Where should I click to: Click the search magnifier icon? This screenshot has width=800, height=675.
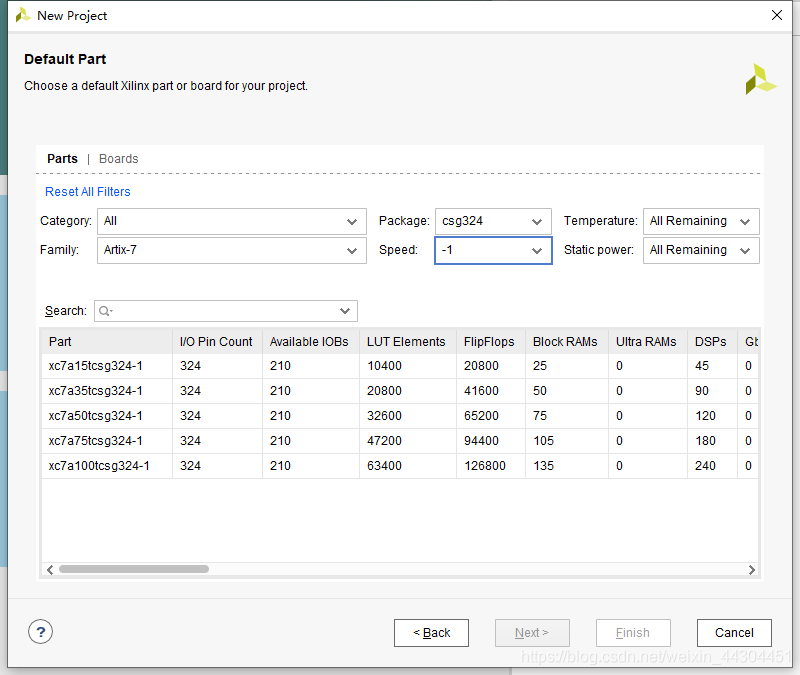tap(105, 311)
